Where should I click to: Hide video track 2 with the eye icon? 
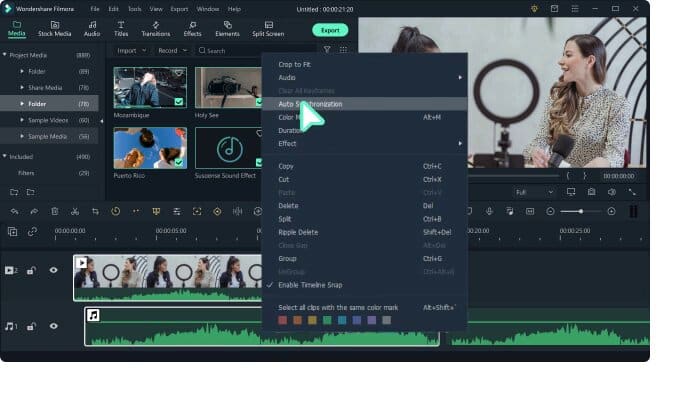click(54, 270)
